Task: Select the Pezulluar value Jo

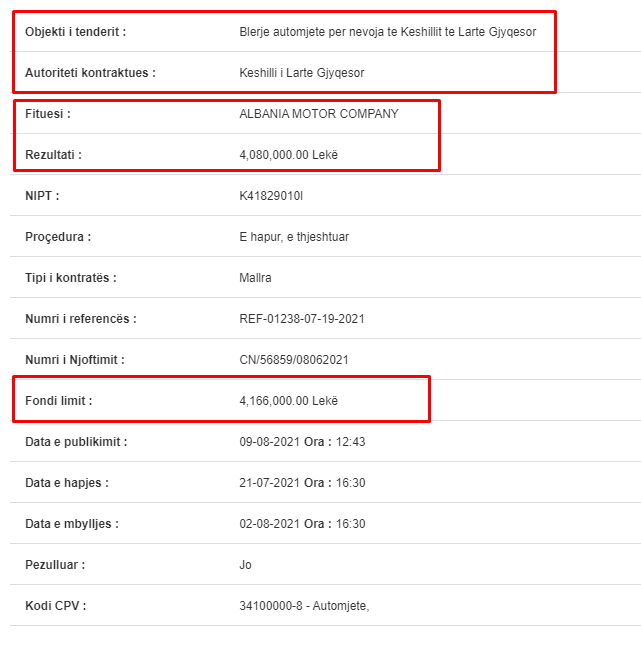Action: point(245,565)
